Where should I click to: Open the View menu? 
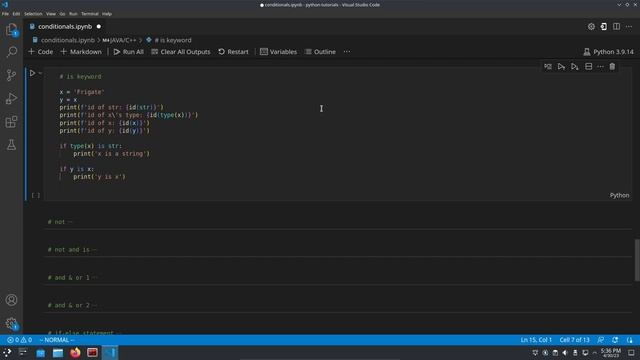(51, 13)
